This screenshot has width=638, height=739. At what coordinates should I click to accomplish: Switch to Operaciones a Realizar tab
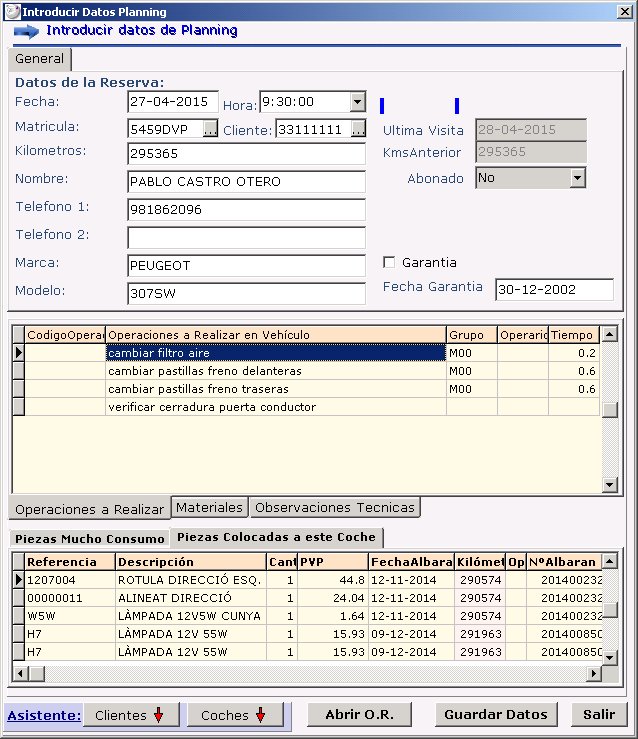click(89, 509)
